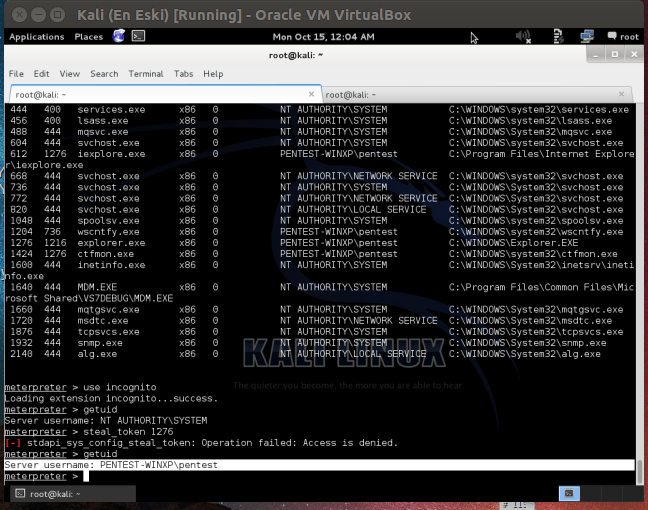The image size is (648, 510).
Task: Click the msdtc.exe process name
Action: 103,320
